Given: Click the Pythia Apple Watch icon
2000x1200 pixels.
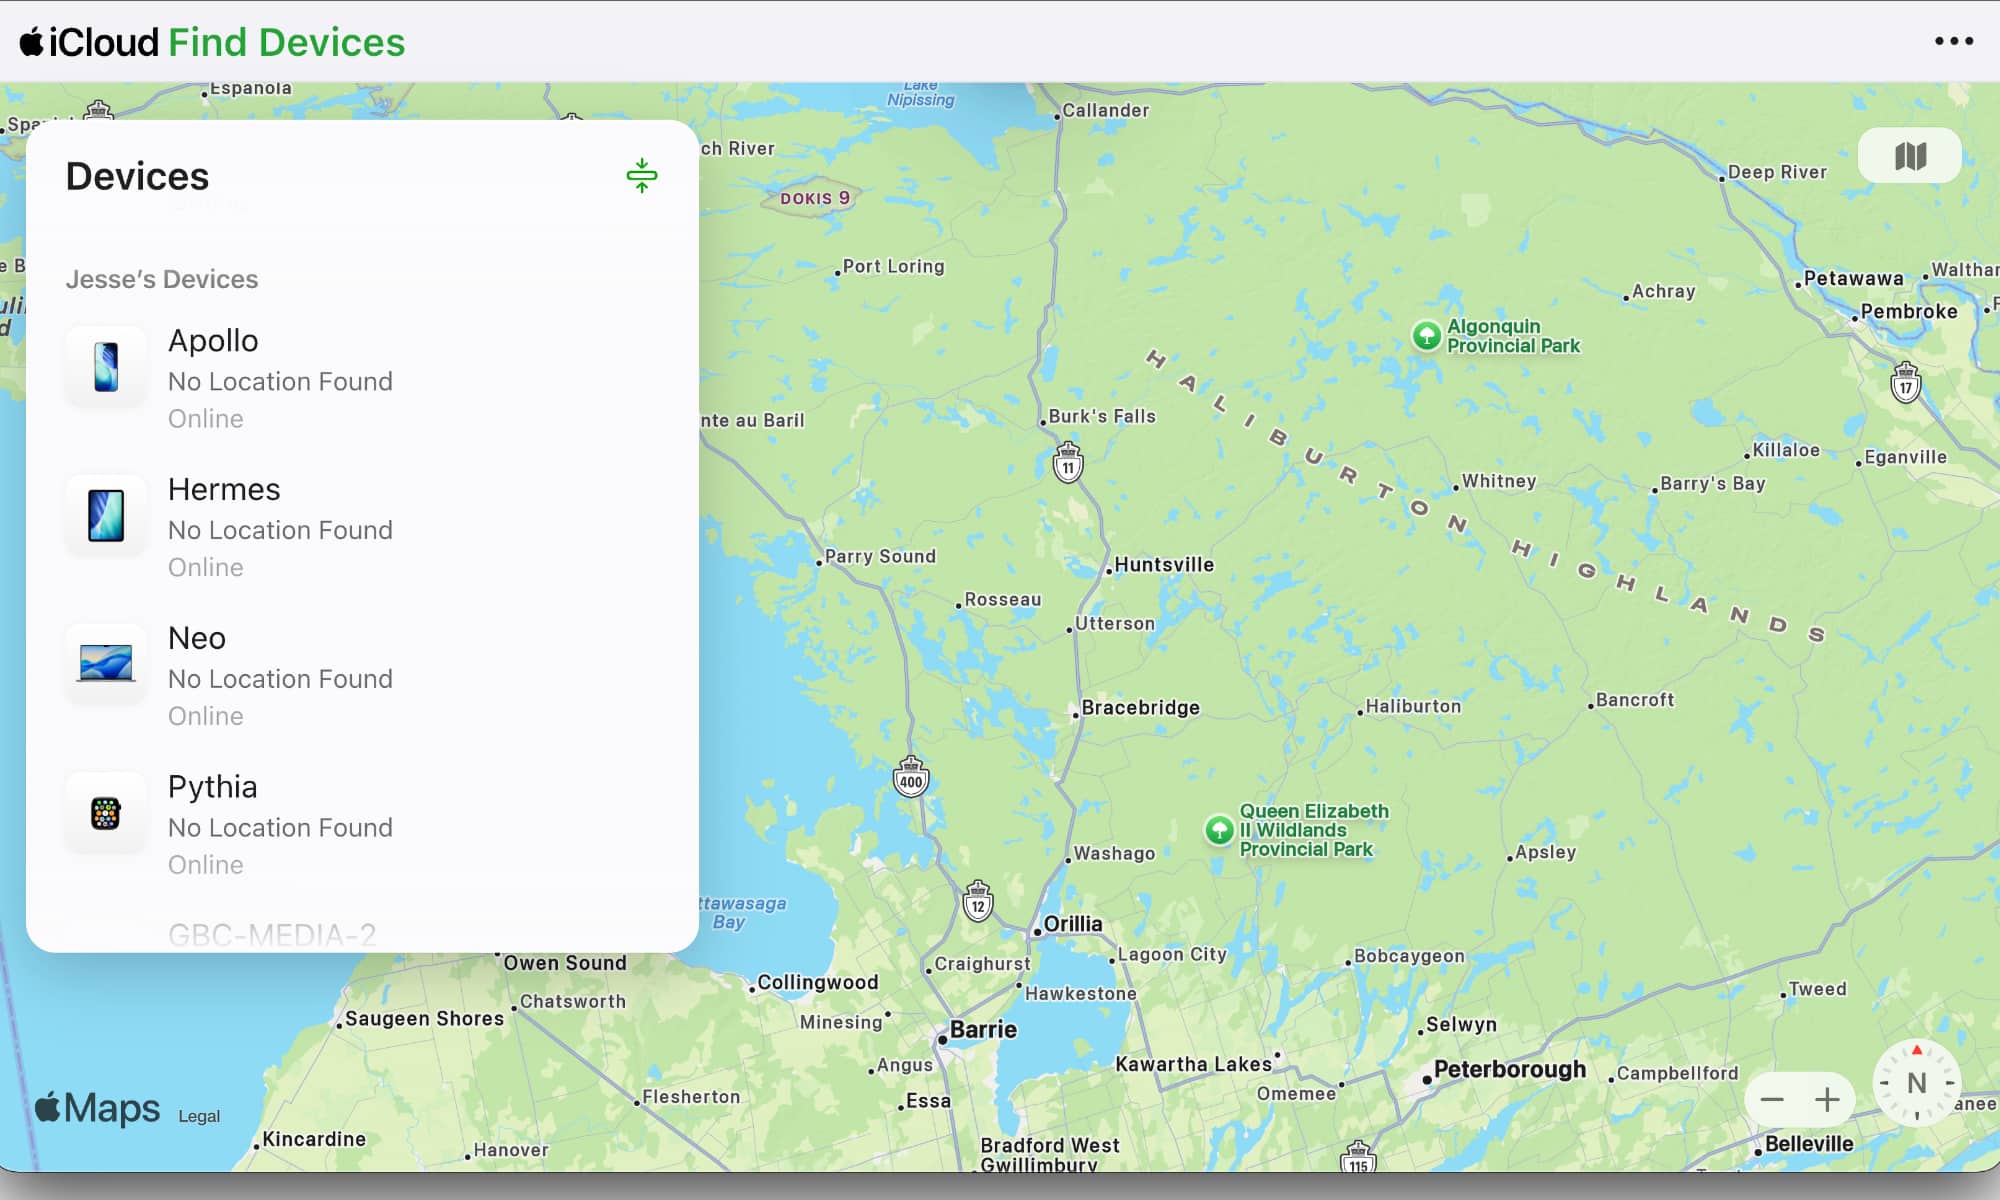Looking at the screenshot, I should pyautogui.click(x=106, y=813).
